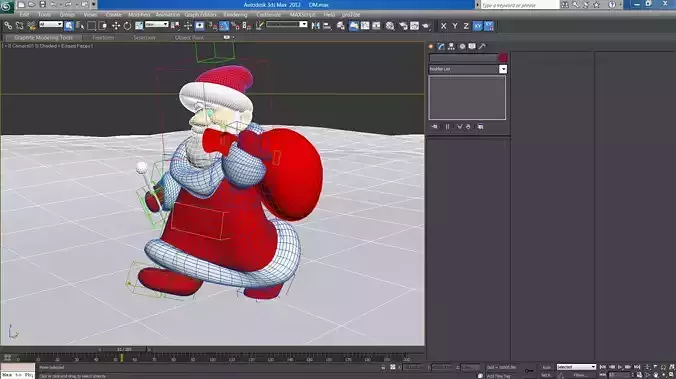Open the selection filter dropdown
The width and height of the screenshot is (676, 379).
(x=51, y=25)
